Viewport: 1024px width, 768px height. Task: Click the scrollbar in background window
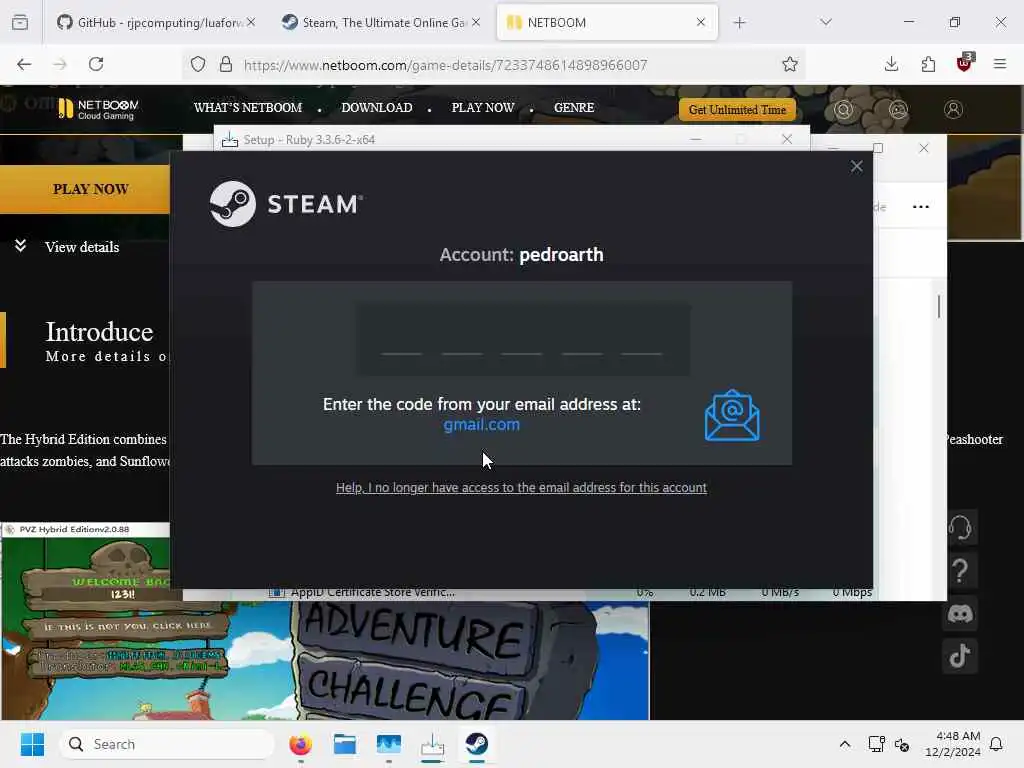(x=939, y=307)
